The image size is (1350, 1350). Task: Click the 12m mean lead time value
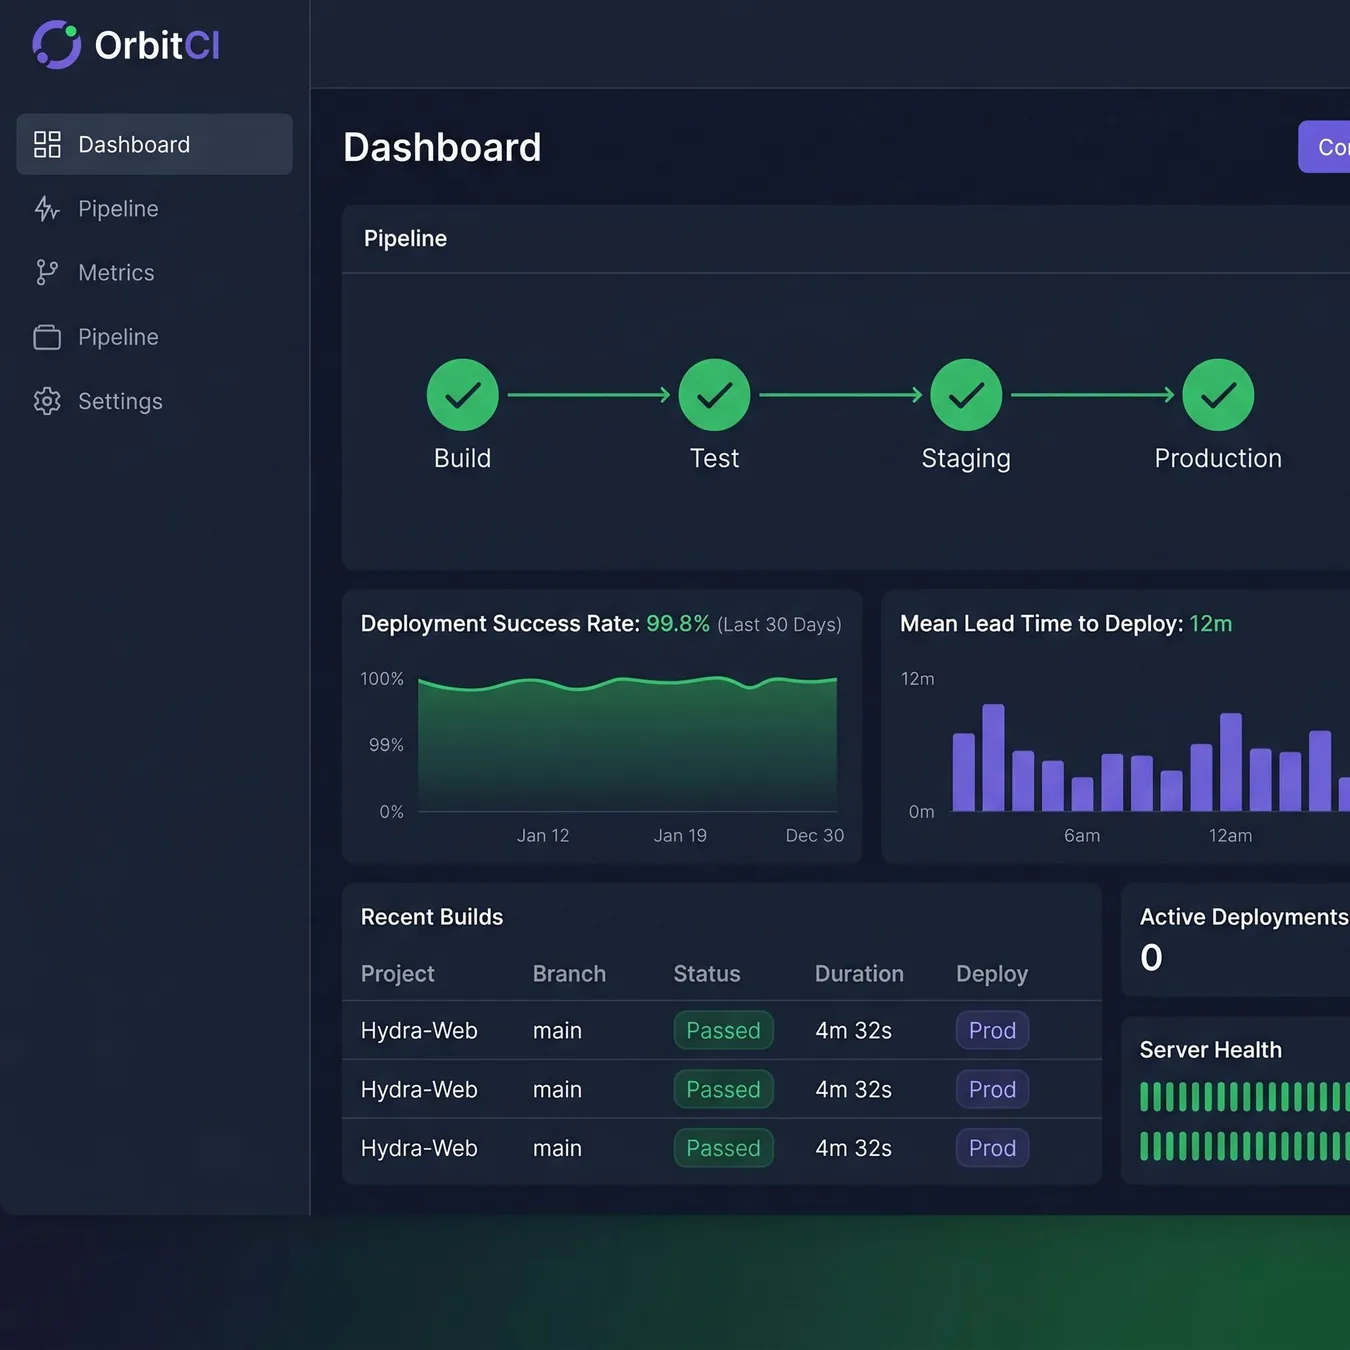[x=1211, y=624]
